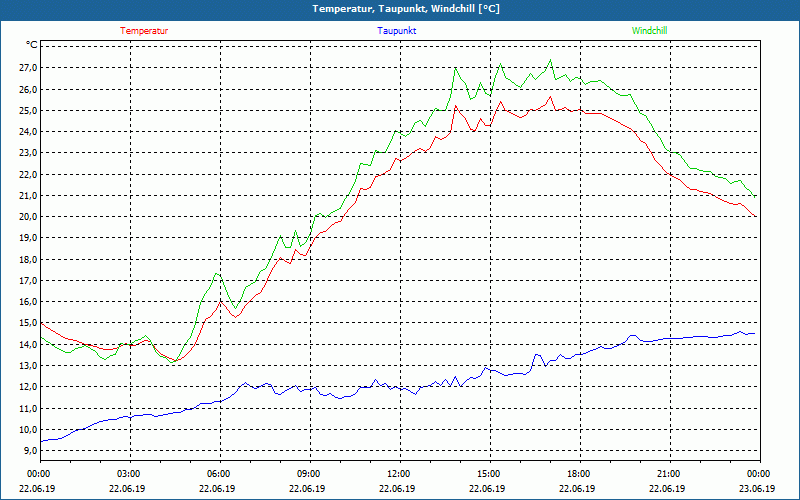Click the °C unit label on the y-axis

point(31,45)
